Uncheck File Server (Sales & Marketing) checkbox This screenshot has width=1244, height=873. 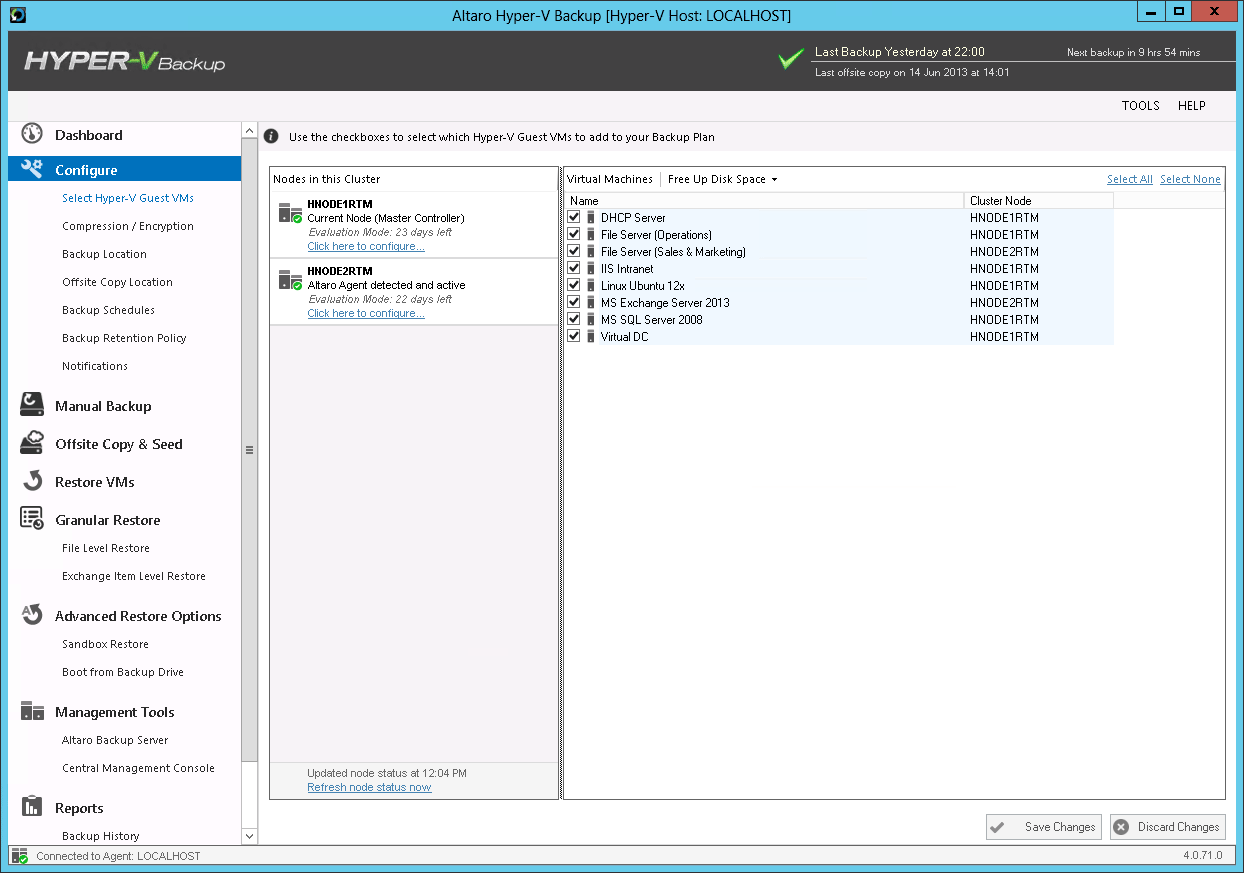tap(574, 251)
